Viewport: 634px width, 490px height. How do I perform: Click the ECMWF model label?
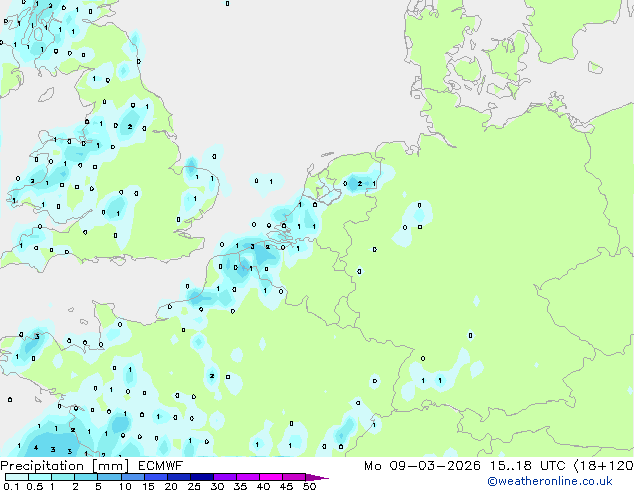(161, 466)
